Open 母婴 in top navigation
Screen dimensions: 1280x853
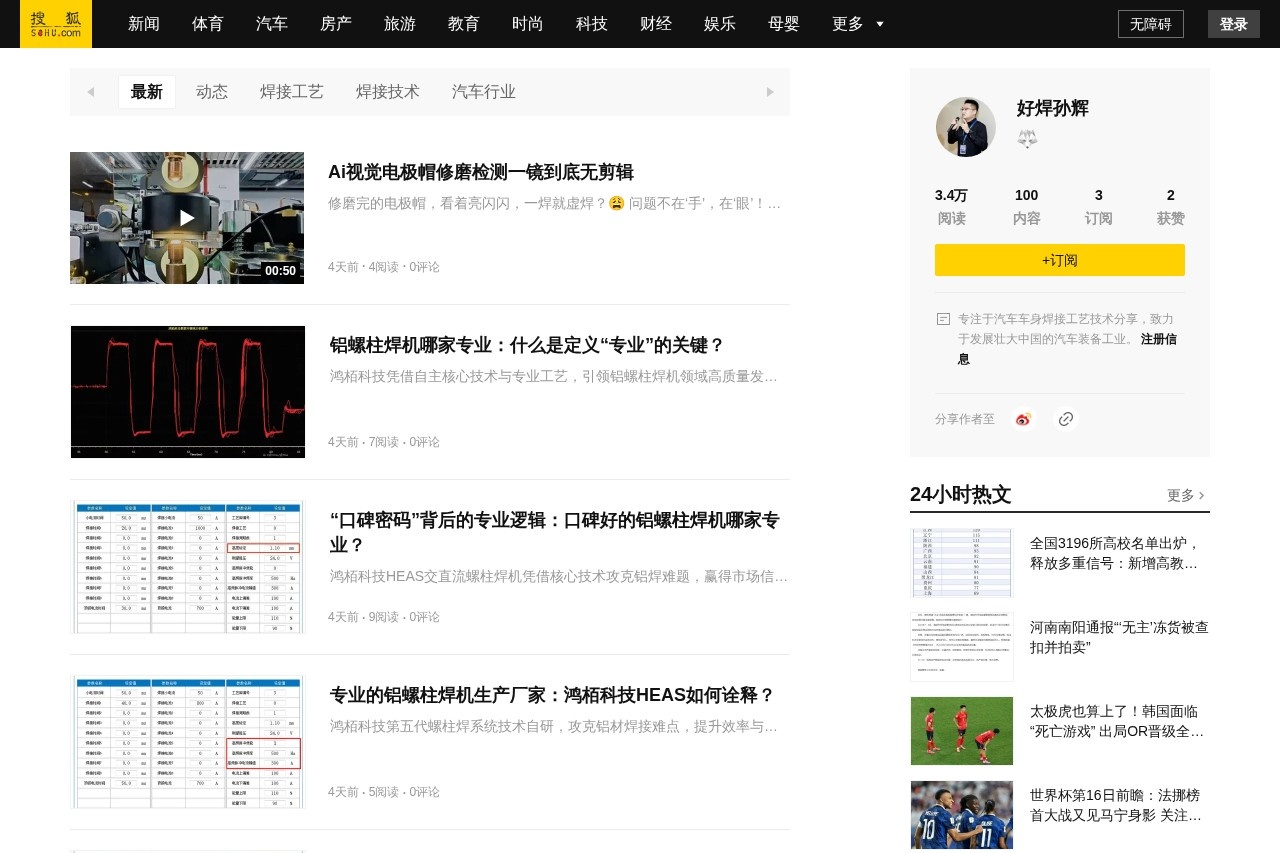click(784, 24)
